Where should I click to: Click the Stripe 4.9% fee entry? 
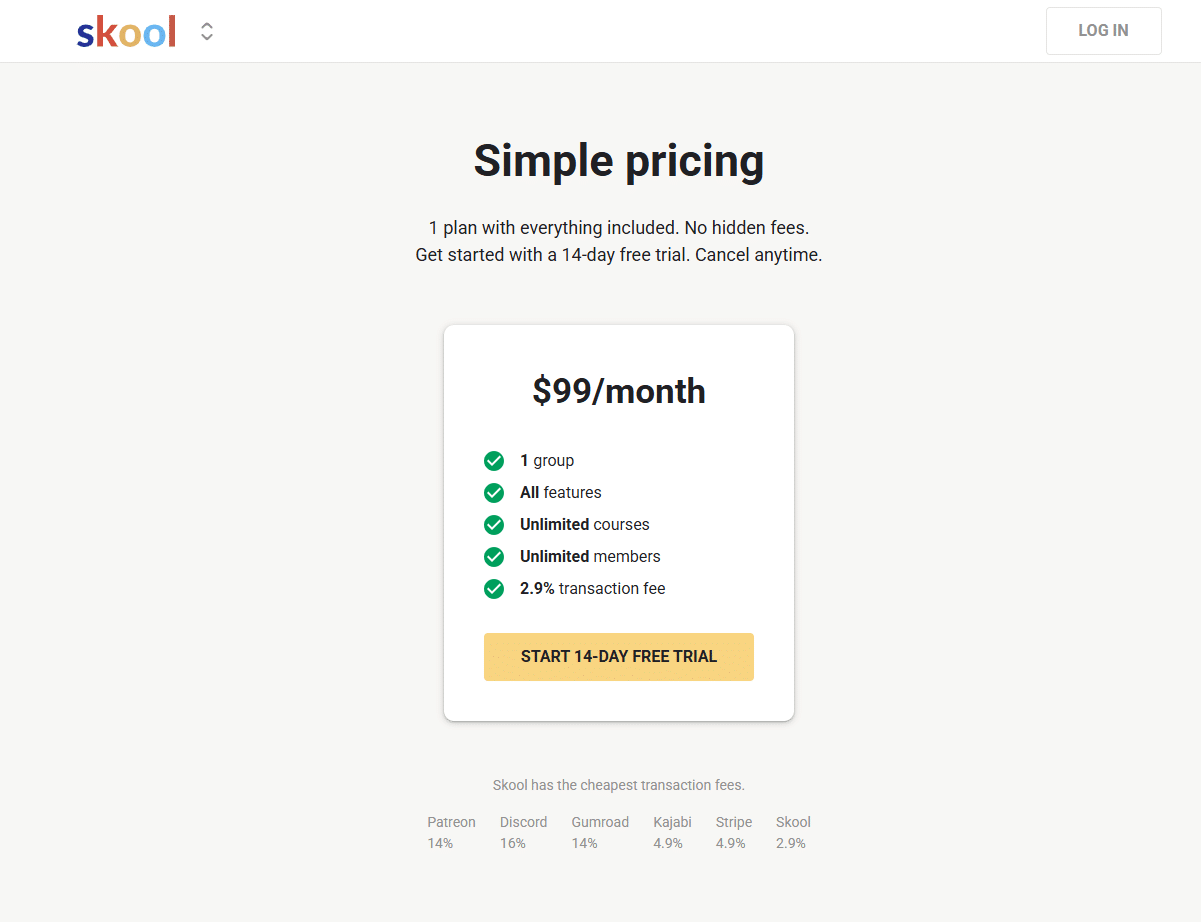click(x=733, y=832)
